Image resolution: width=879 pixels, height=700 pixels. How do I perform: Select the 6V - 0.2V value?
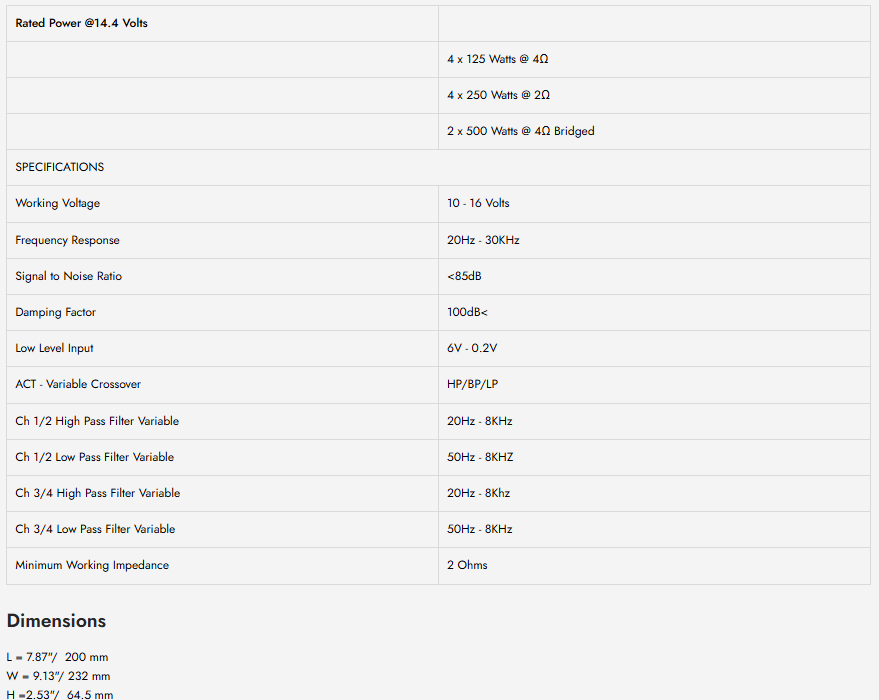pos(472,349)
